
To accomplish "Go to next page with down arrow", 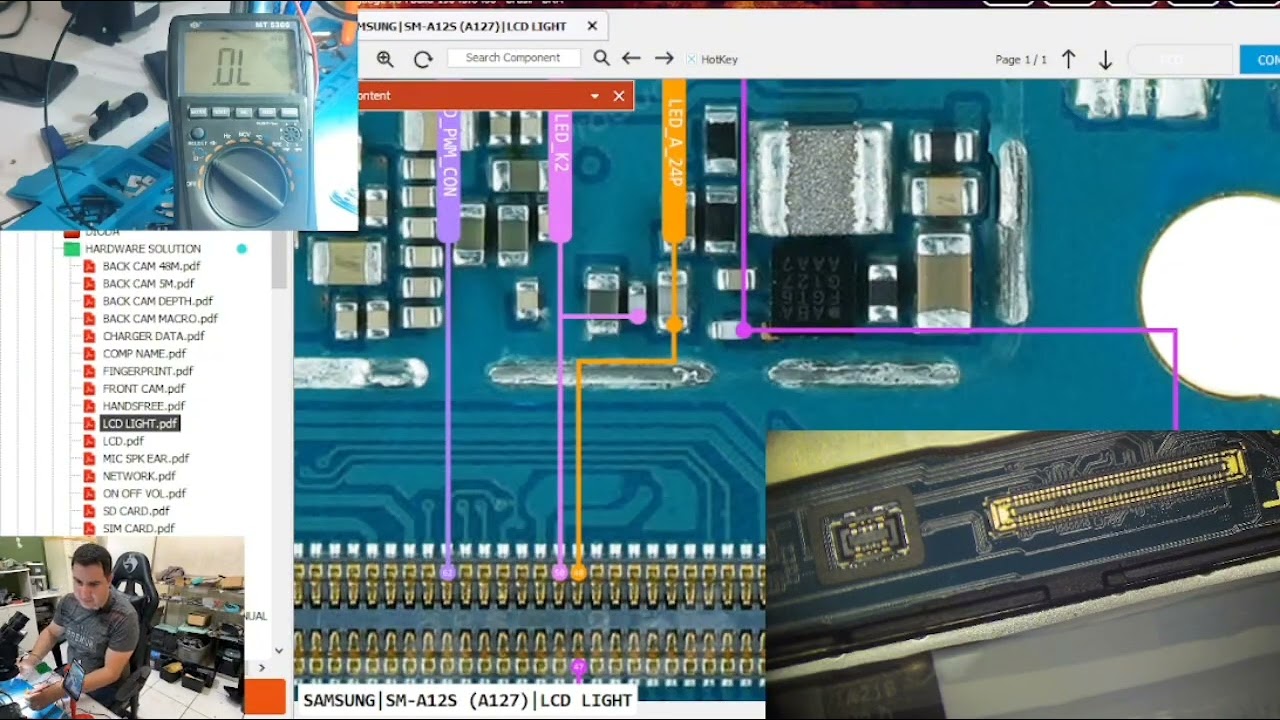I will coord(1105,60).
